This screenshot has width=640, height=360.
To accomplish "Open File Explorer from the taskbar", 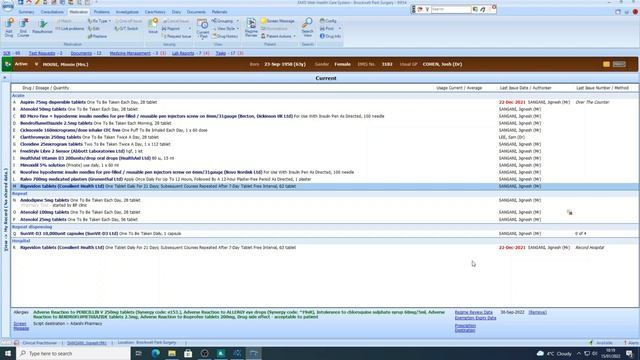I will (x=172, y=353).
